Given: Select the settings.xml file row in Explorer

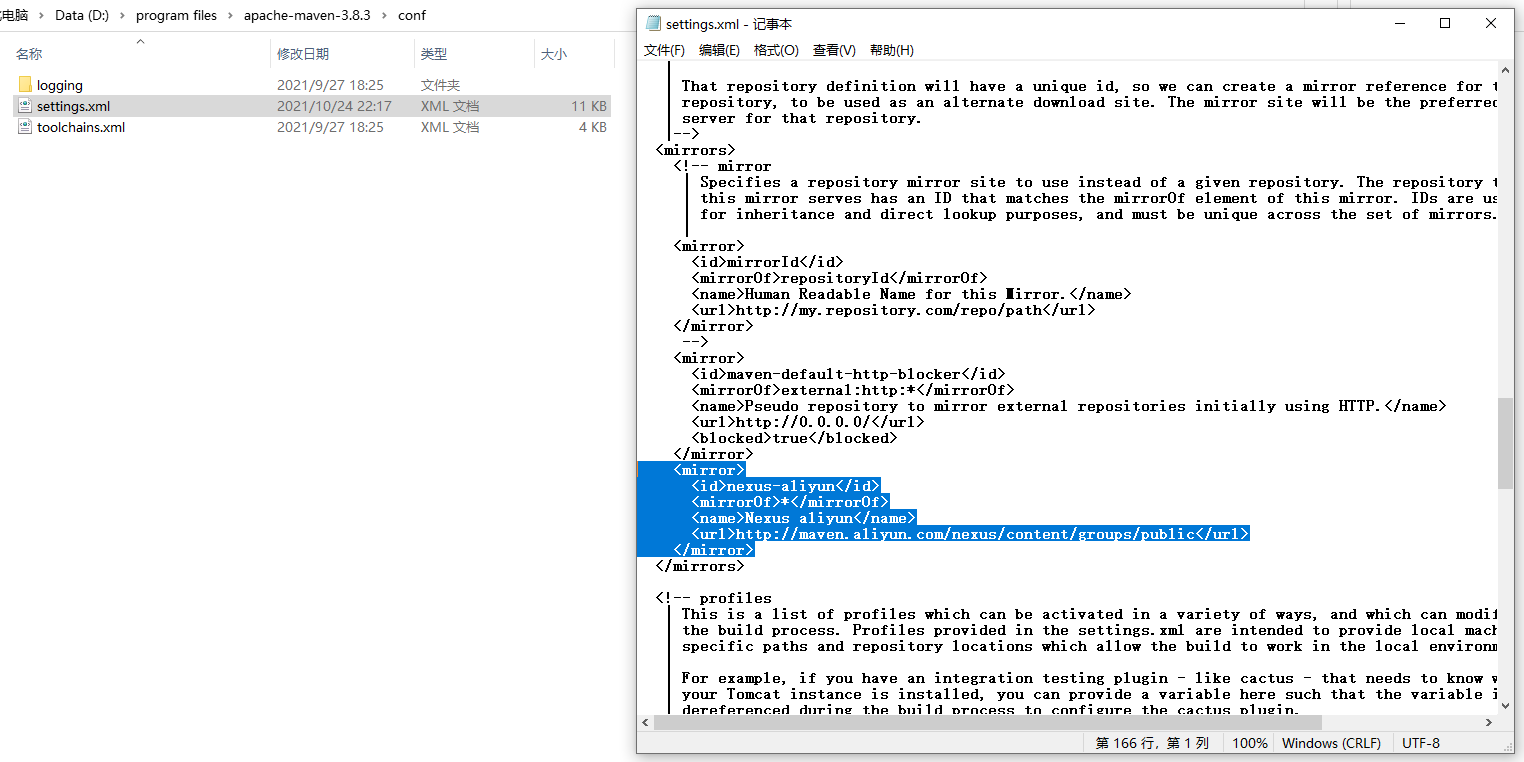Looking at the screenshot, I should 312,106.
